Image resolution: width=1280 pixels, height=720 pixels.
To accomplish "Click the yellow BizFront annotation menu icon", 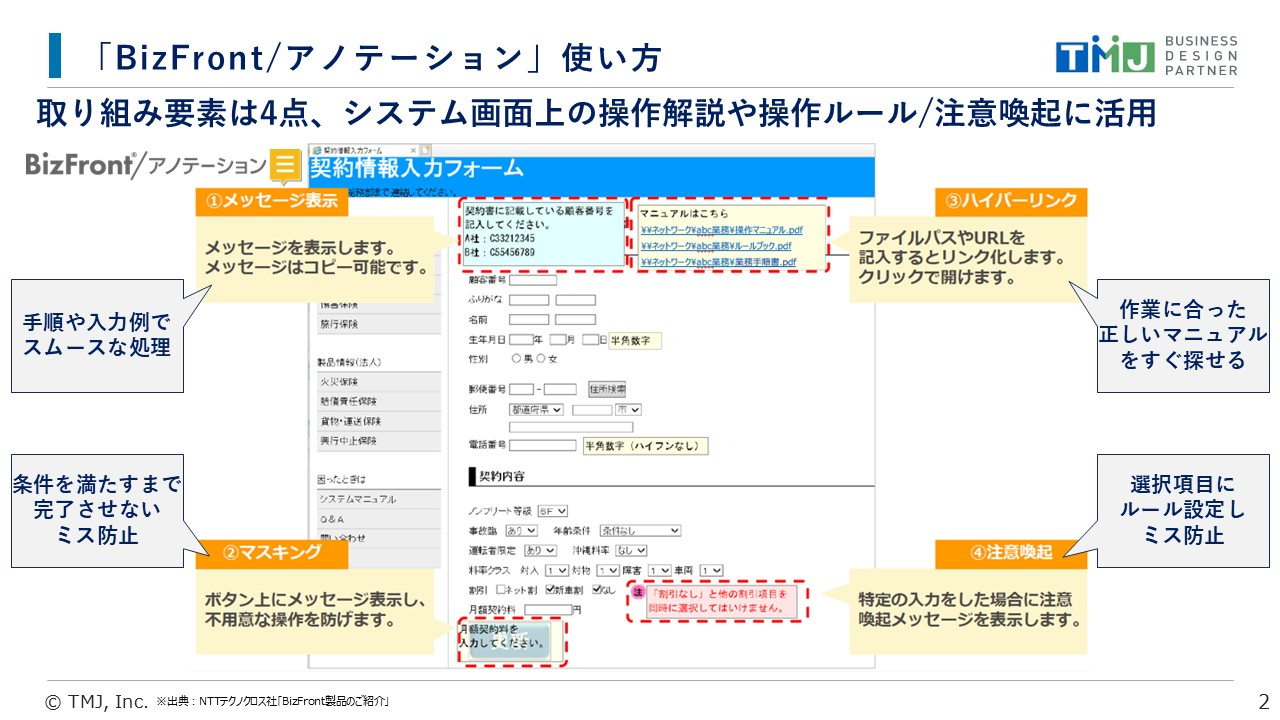I will [x=285, y=165].
